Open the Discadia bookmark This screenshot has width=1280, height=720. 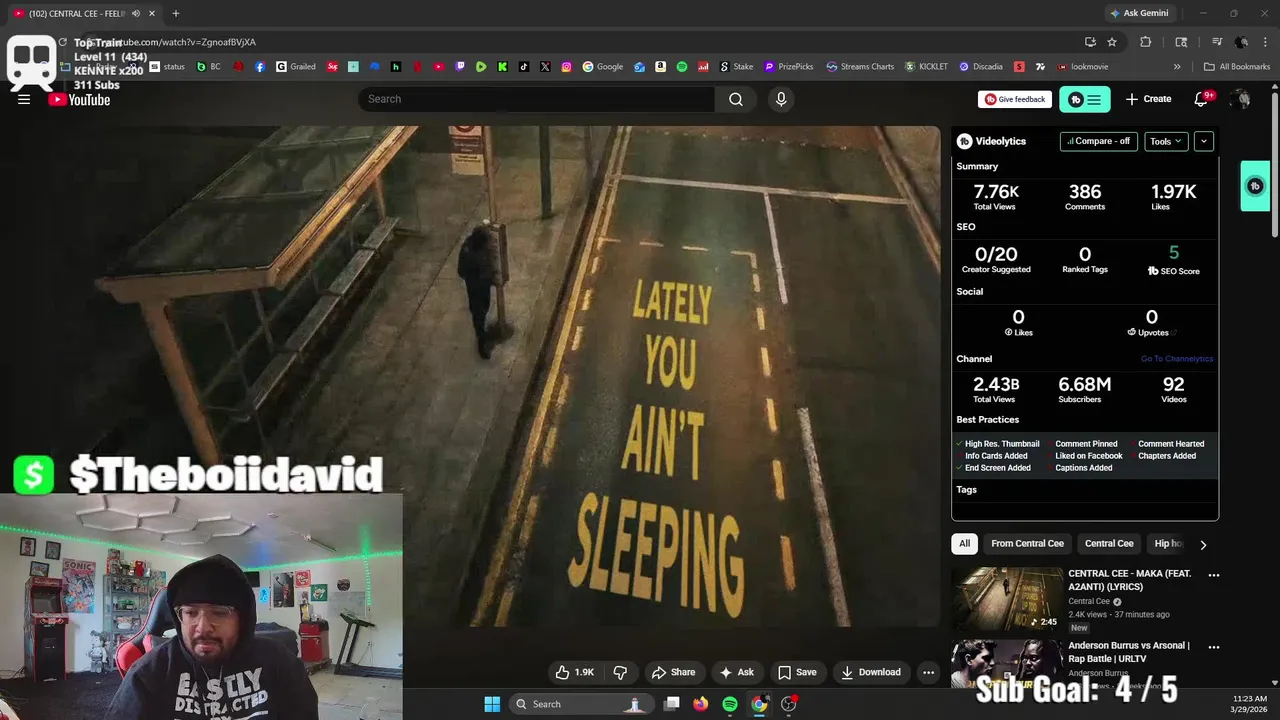[981, 67]
